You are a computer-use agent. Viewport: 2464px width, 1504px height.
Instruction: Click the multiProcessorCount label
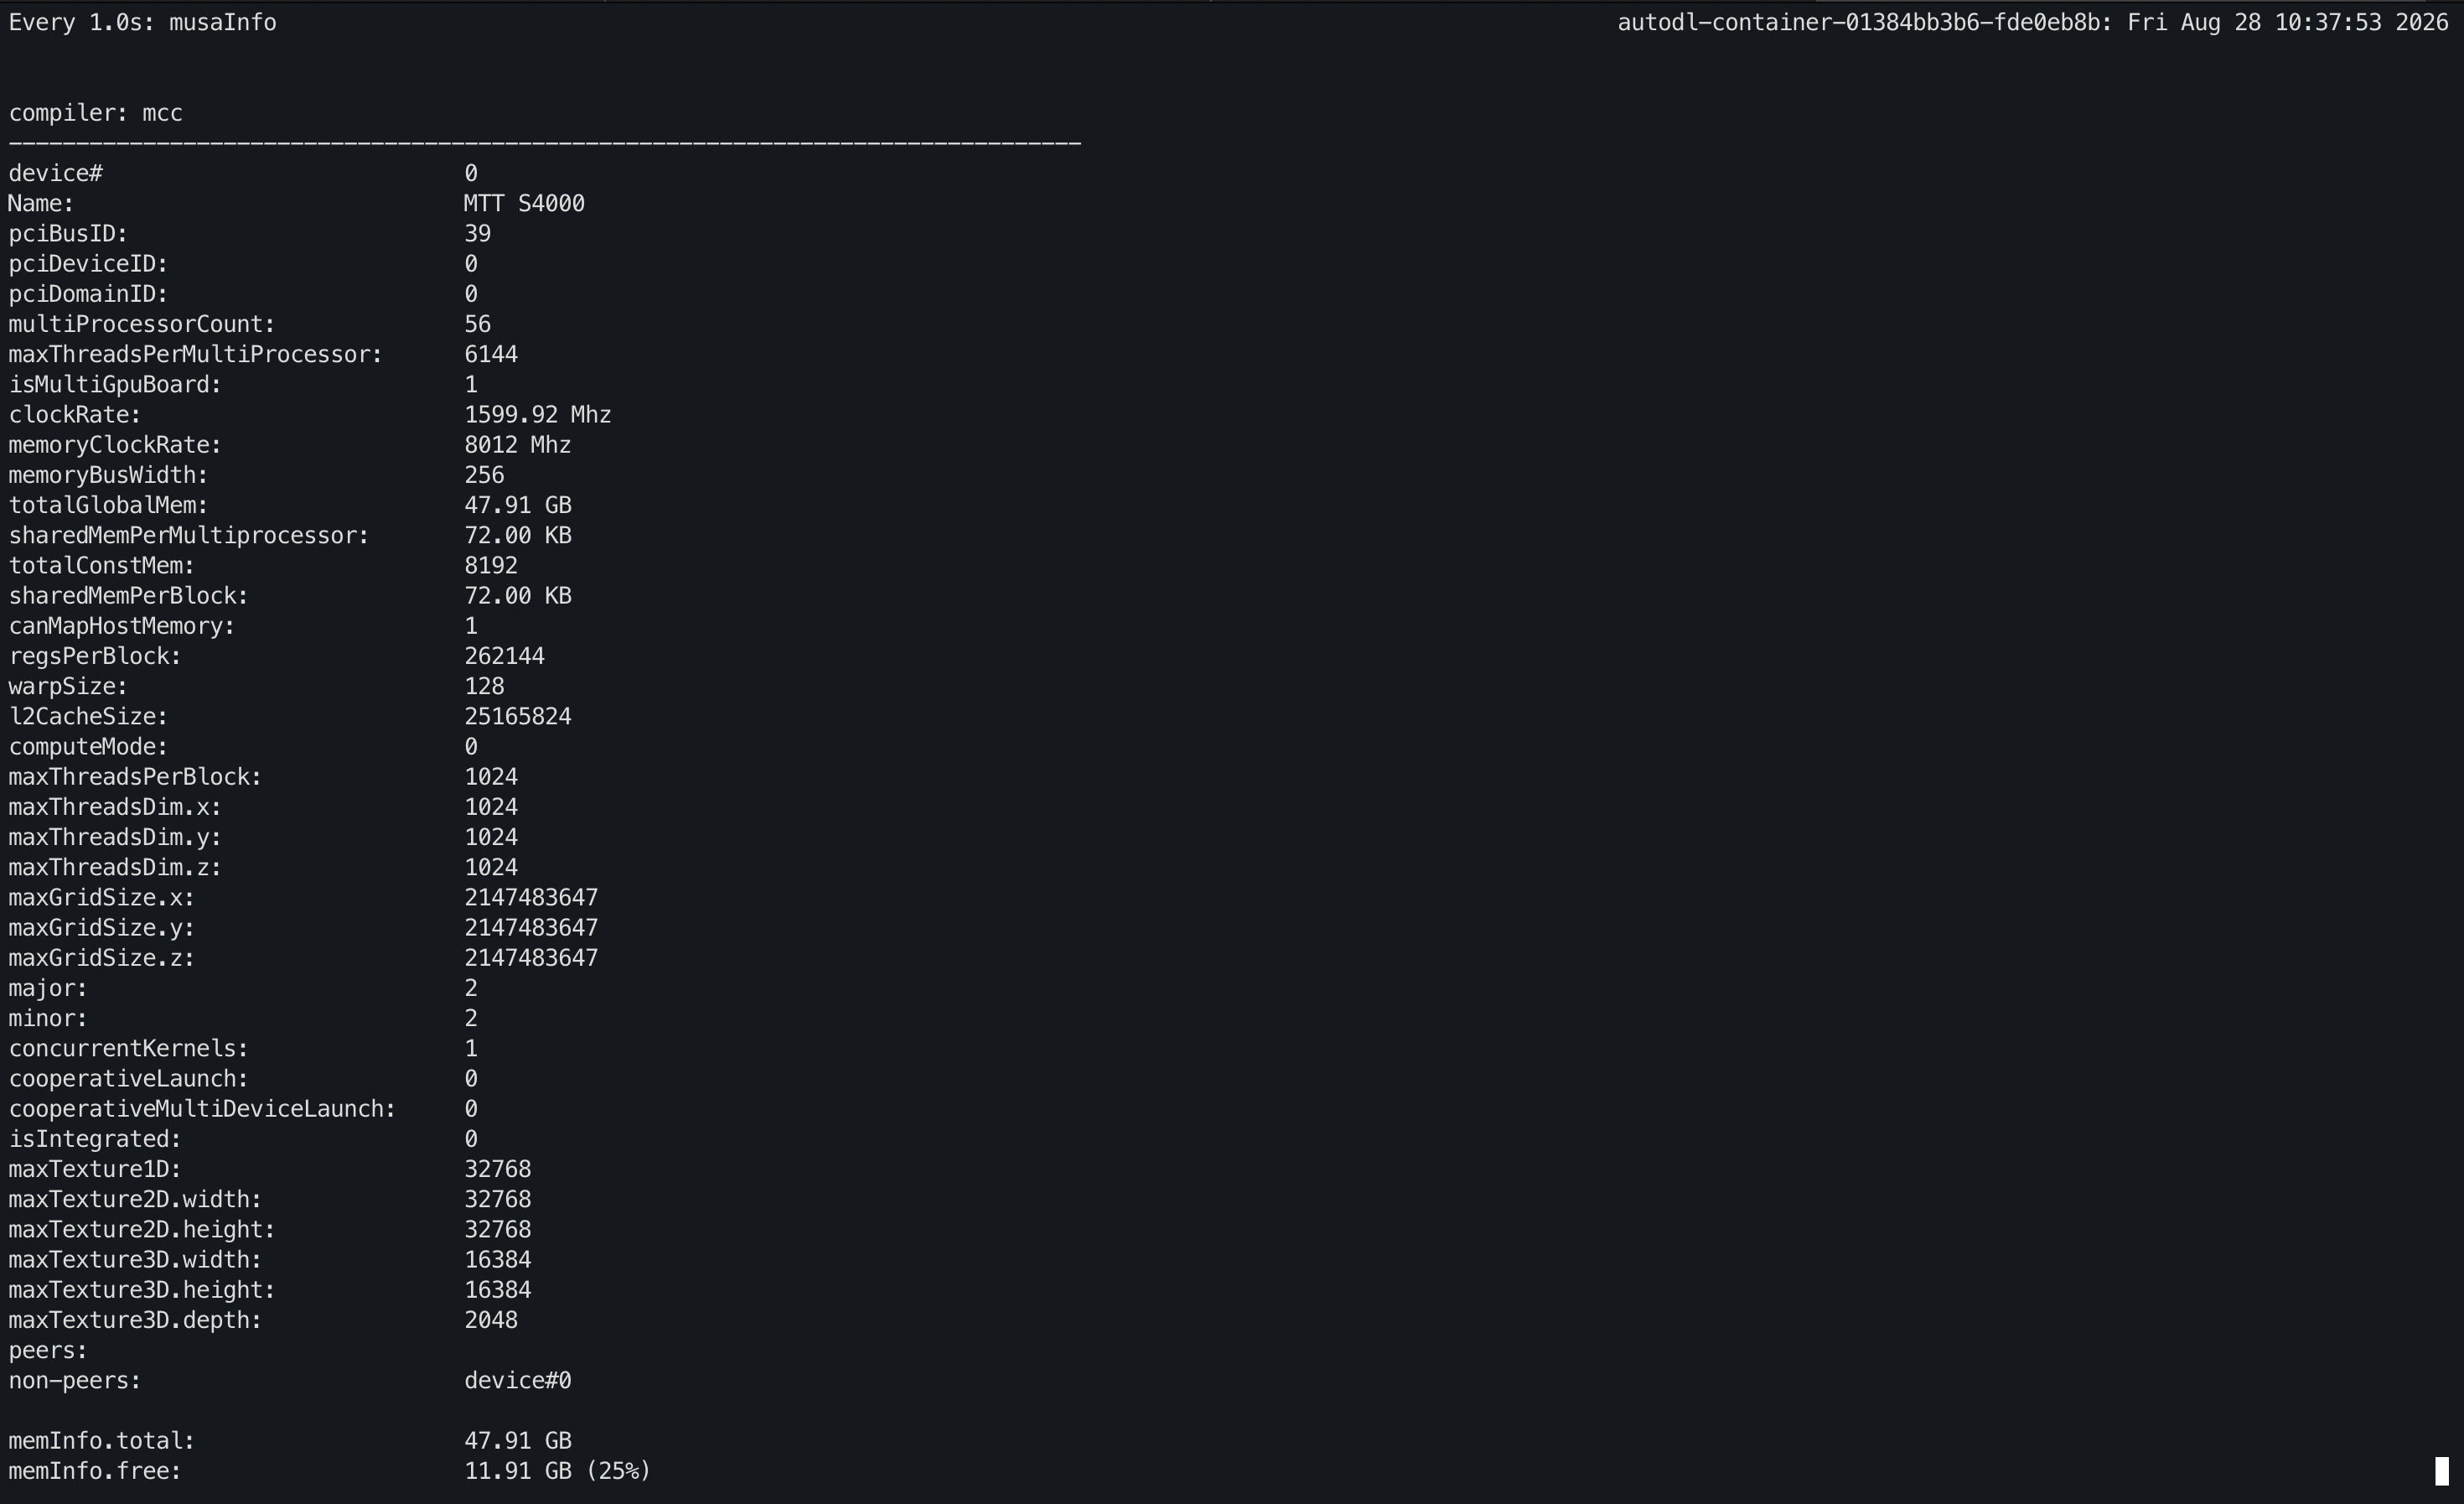coord(141,324)
